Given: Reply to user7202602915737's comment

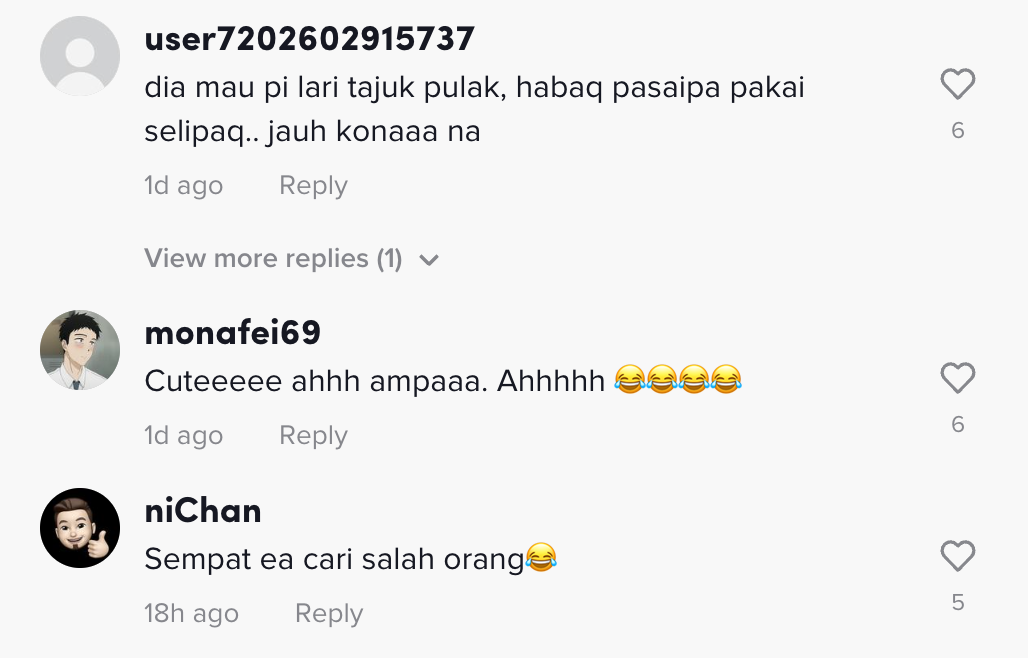Looking at the screenshot, I should pyautogui.click(x=313, y=186).
